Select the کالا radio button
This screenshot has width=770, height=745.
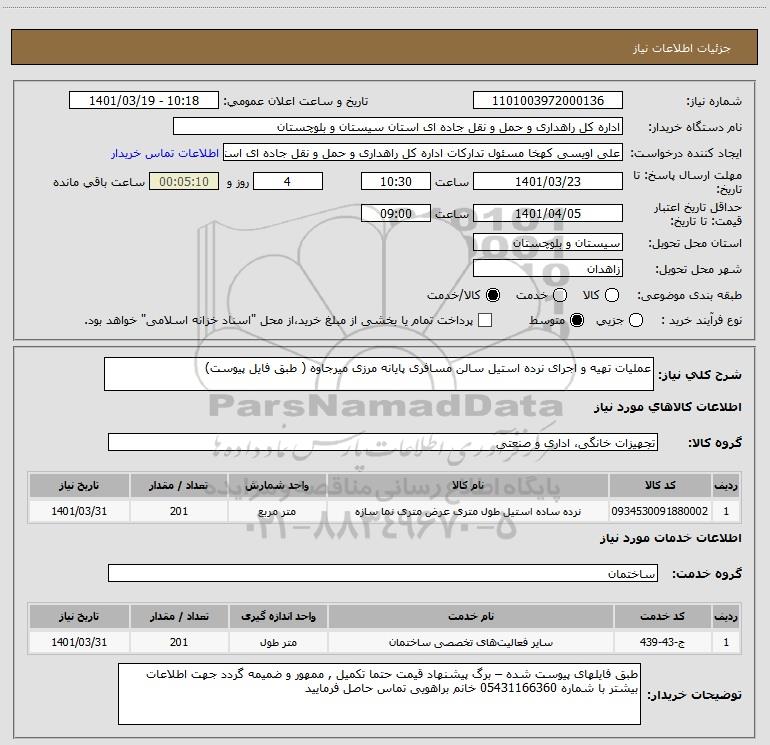612,295
